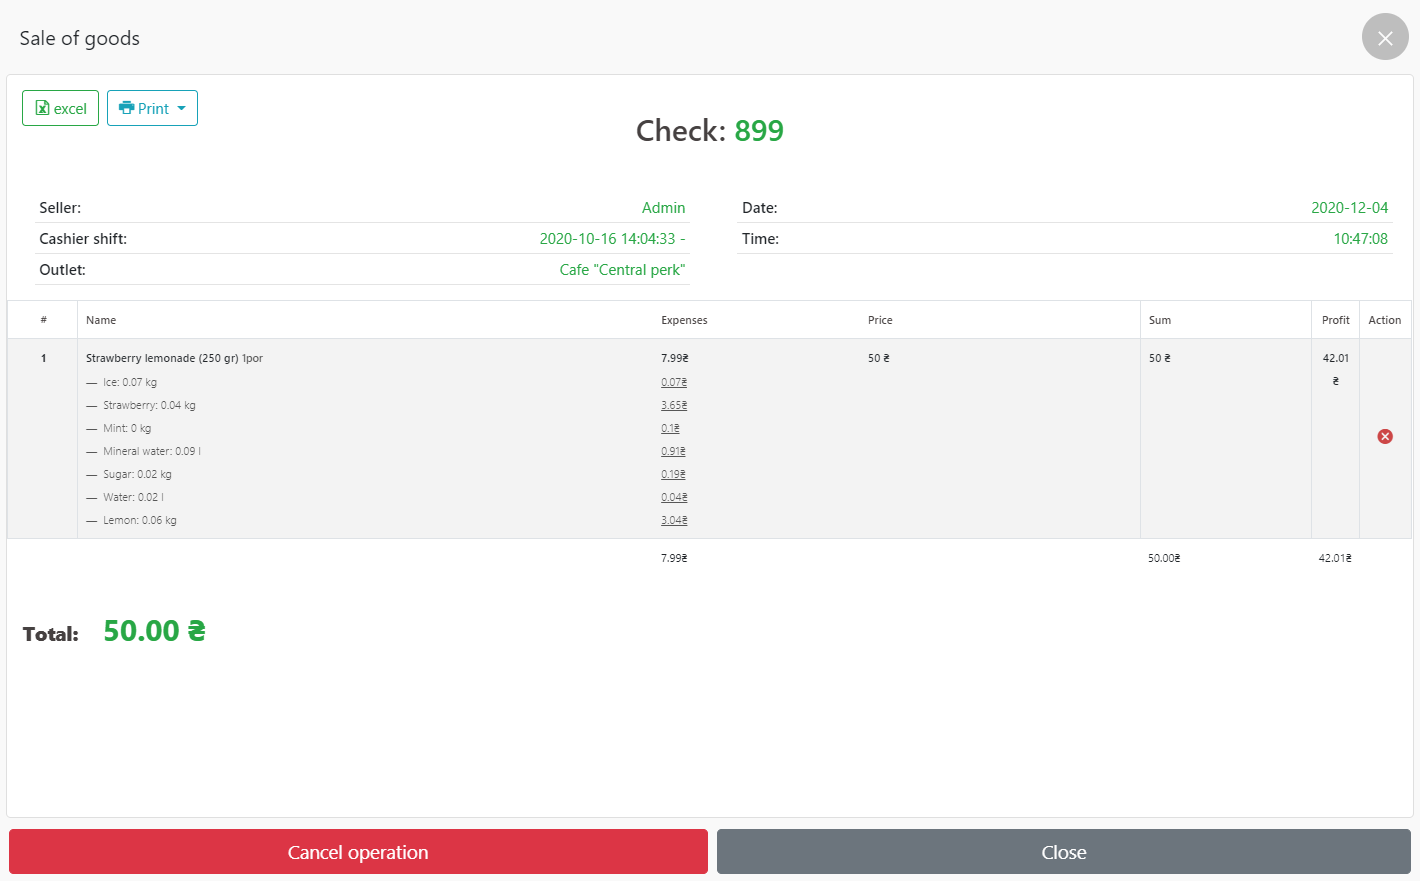This screenshot has height=881, width=1420.
Task: Click the red delete icon in Action column
Action: pyautogui.click(x=1385, y=437)
